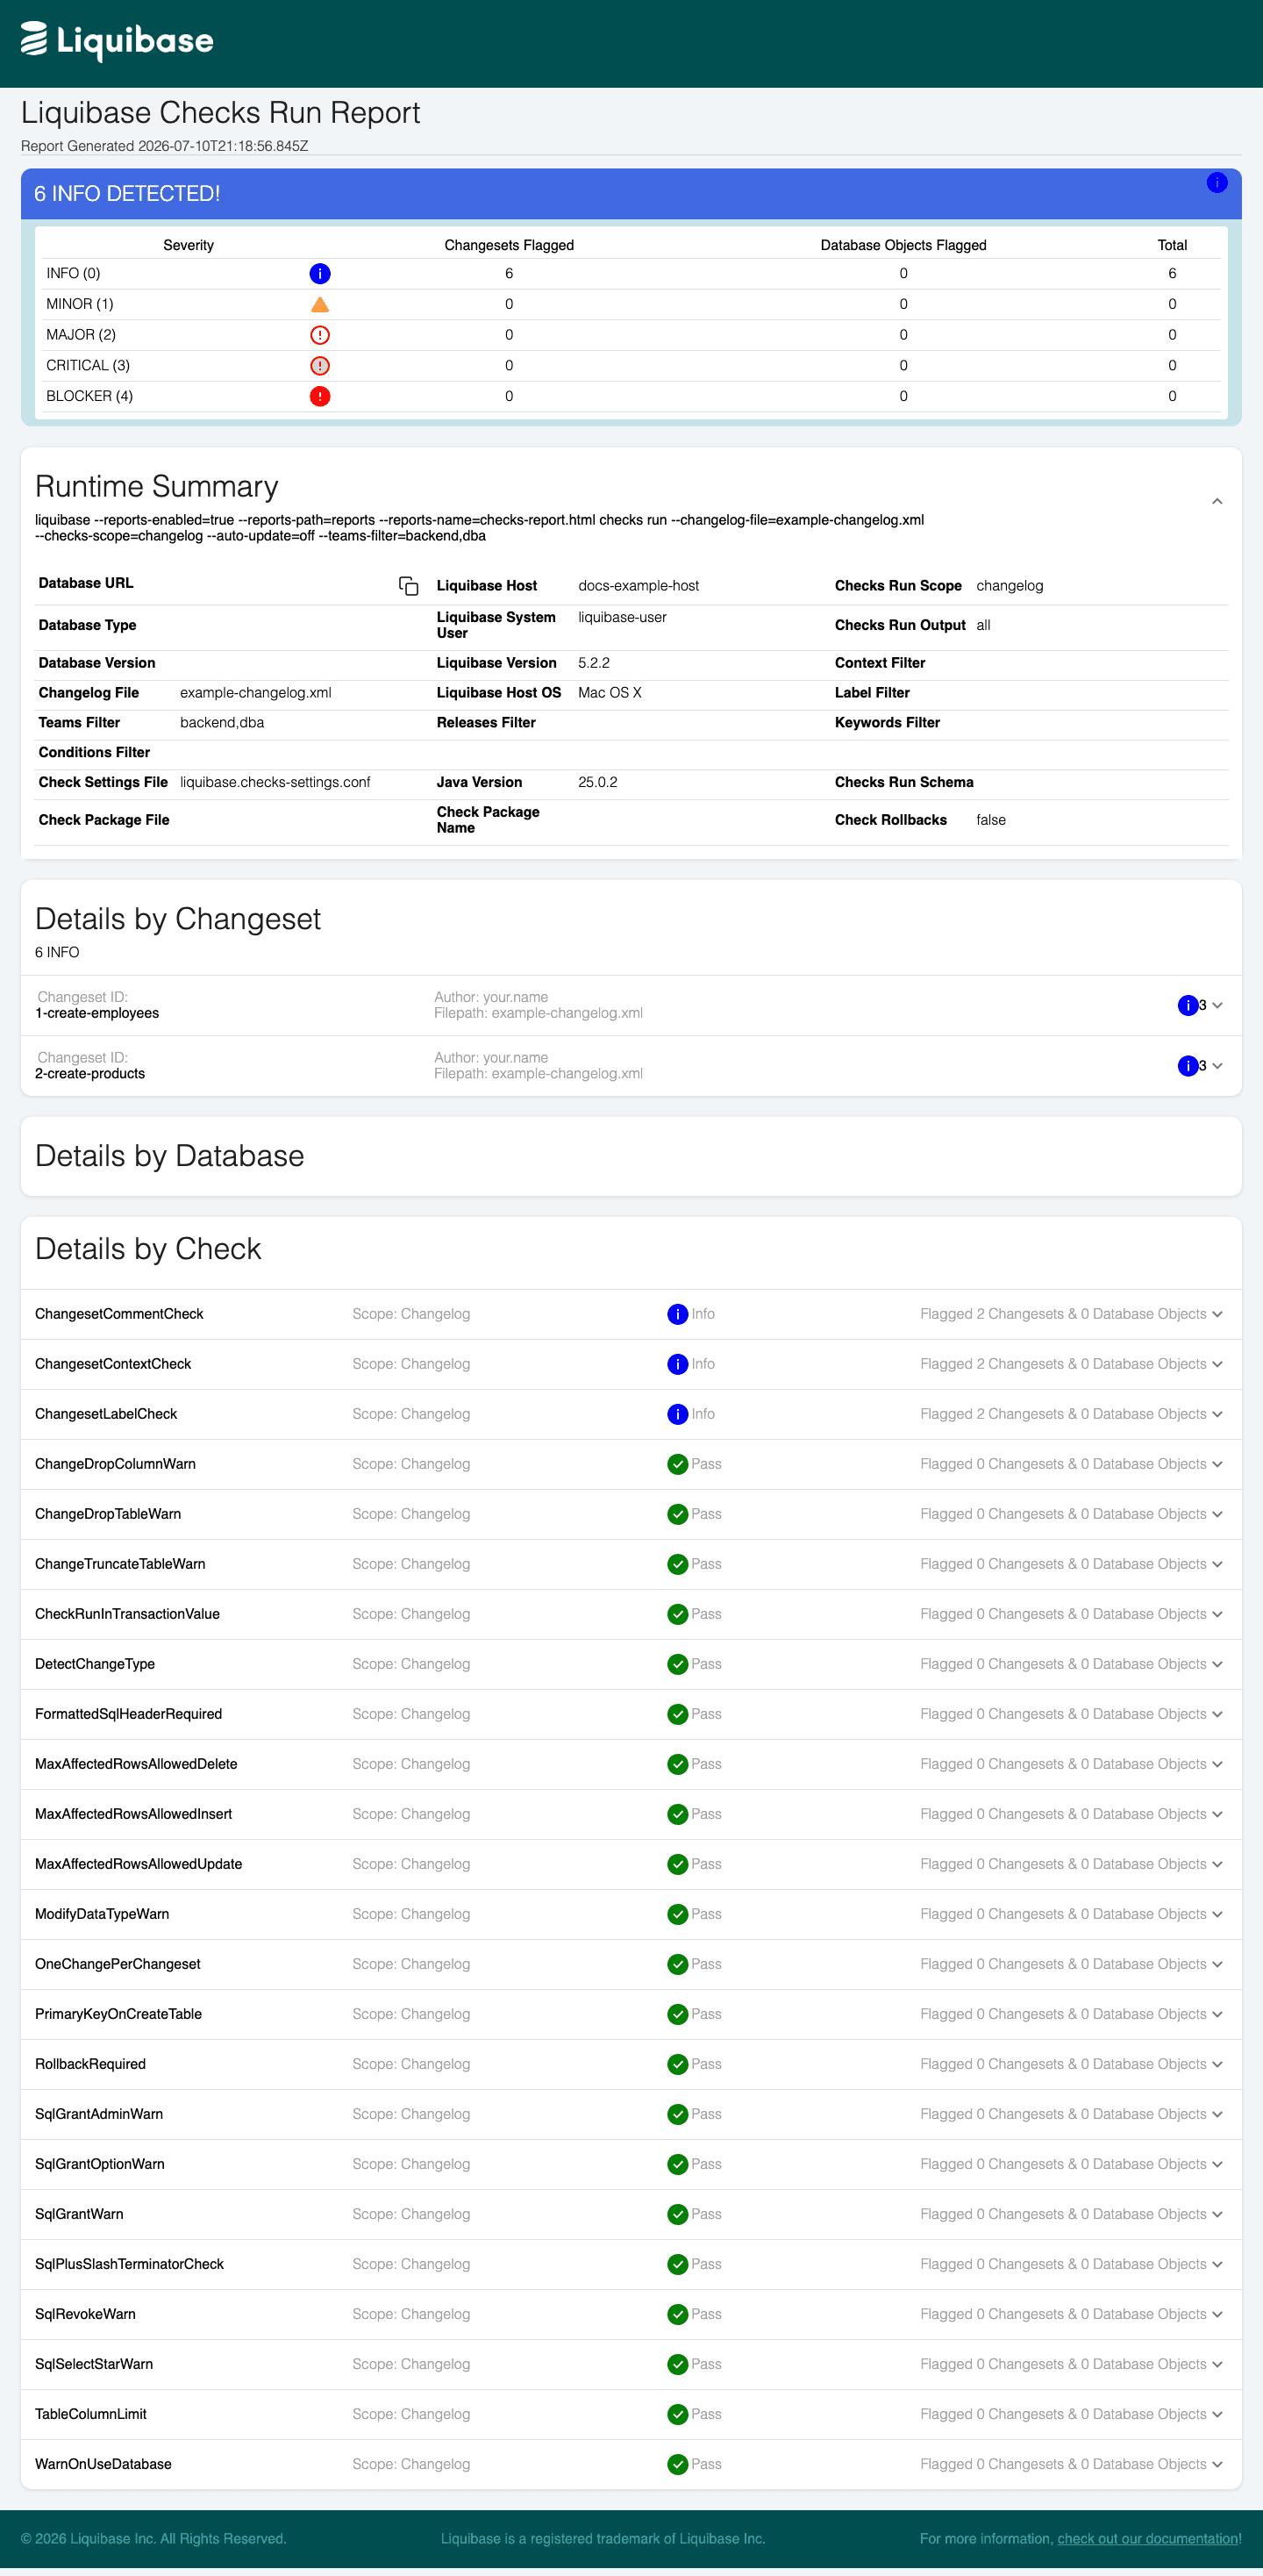1263x2576 pixels.
Task: Click WarnOnUseDatabase pass checkmark icon
Action: click(677, 2464)
